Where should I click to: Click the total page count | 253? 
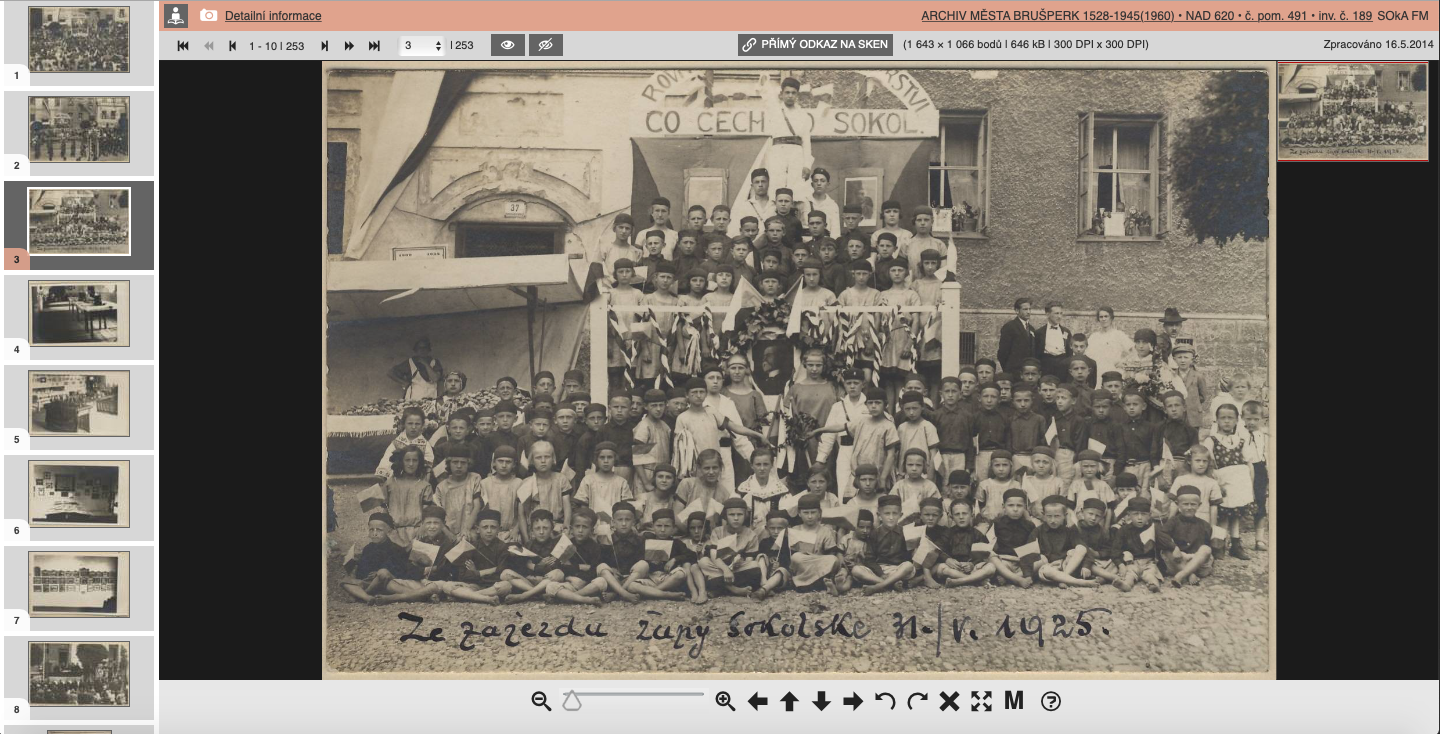point(462,46)
